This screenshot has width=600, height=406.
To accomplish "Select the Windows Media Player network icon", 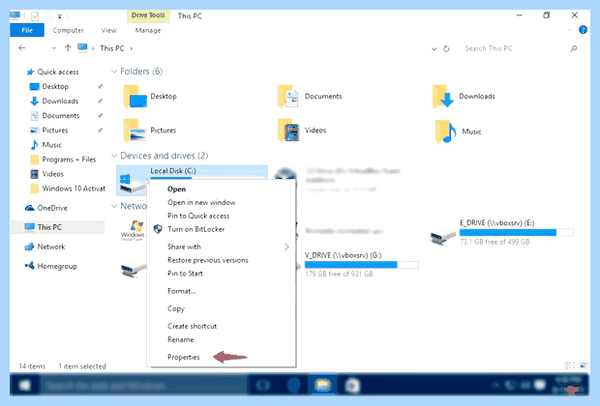I will tap(133, 229).
